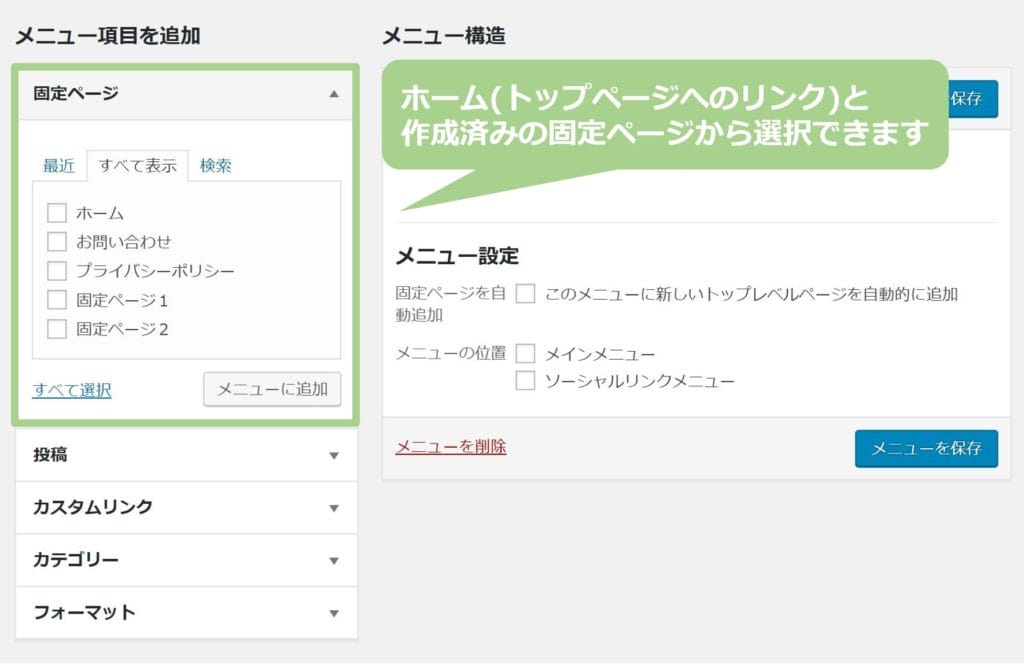Collapse the 固定ページ panel arrow
The width and height of the screenshot is (1024, 664).
(334, 93)
